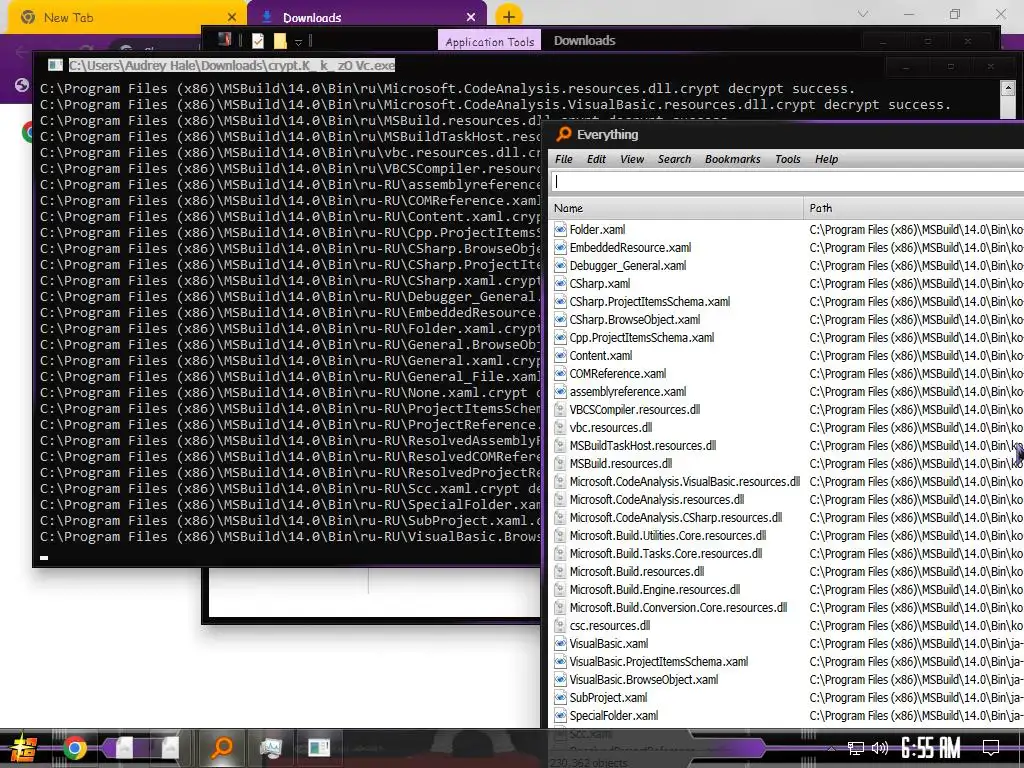Image resolution: width=1024 pixels, height=768 pixels.
Task: Switch to the Downloads browser tab
Action: [367, 18]
